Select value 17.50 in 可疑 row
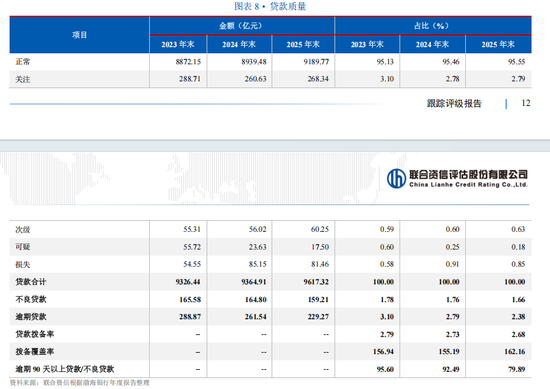Image resolution: width=550 pixels, height=389 pixels. [x=320, y=247]
